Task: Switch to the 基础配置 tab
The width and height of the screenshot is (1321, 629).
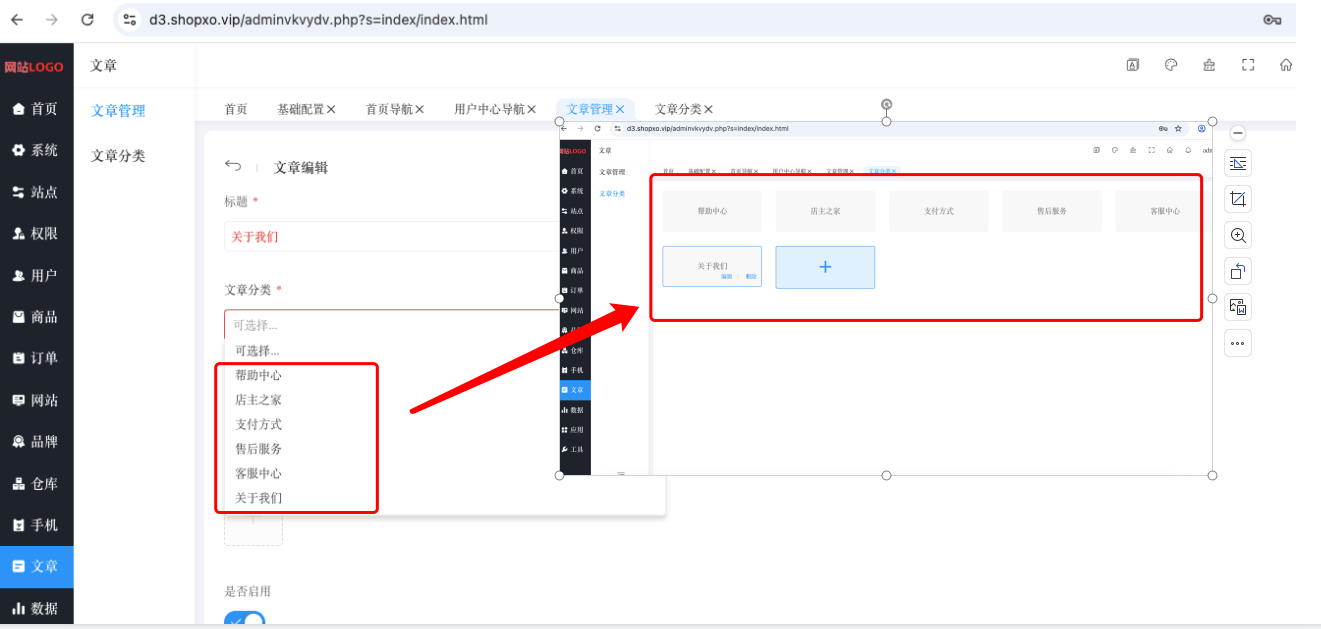Action: point(300,109)
